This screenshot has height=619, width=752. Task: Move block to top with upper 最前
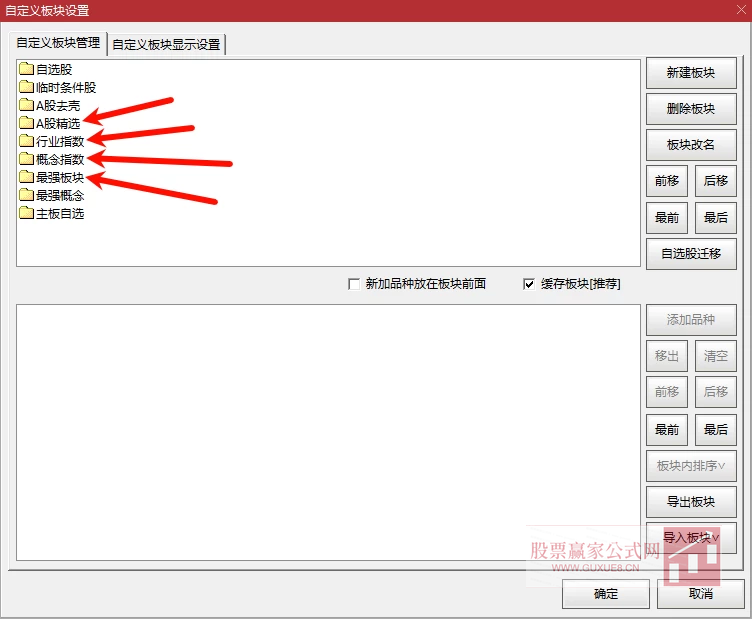pos(667,218)
